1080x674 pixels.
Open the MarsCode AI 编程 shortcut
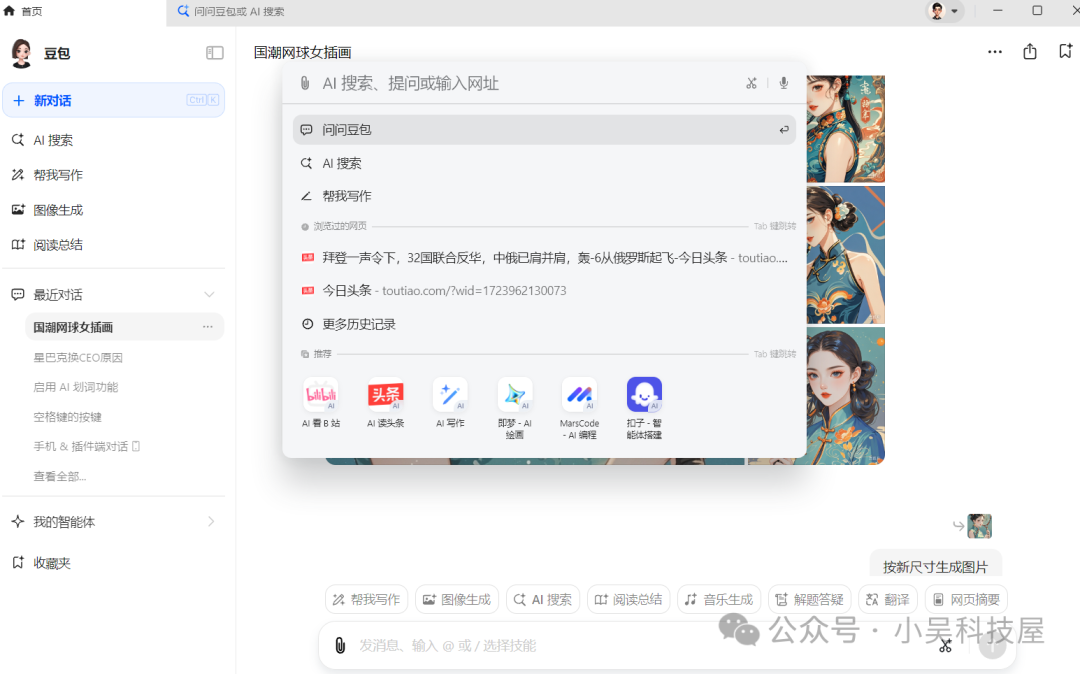tap(579, 395)
